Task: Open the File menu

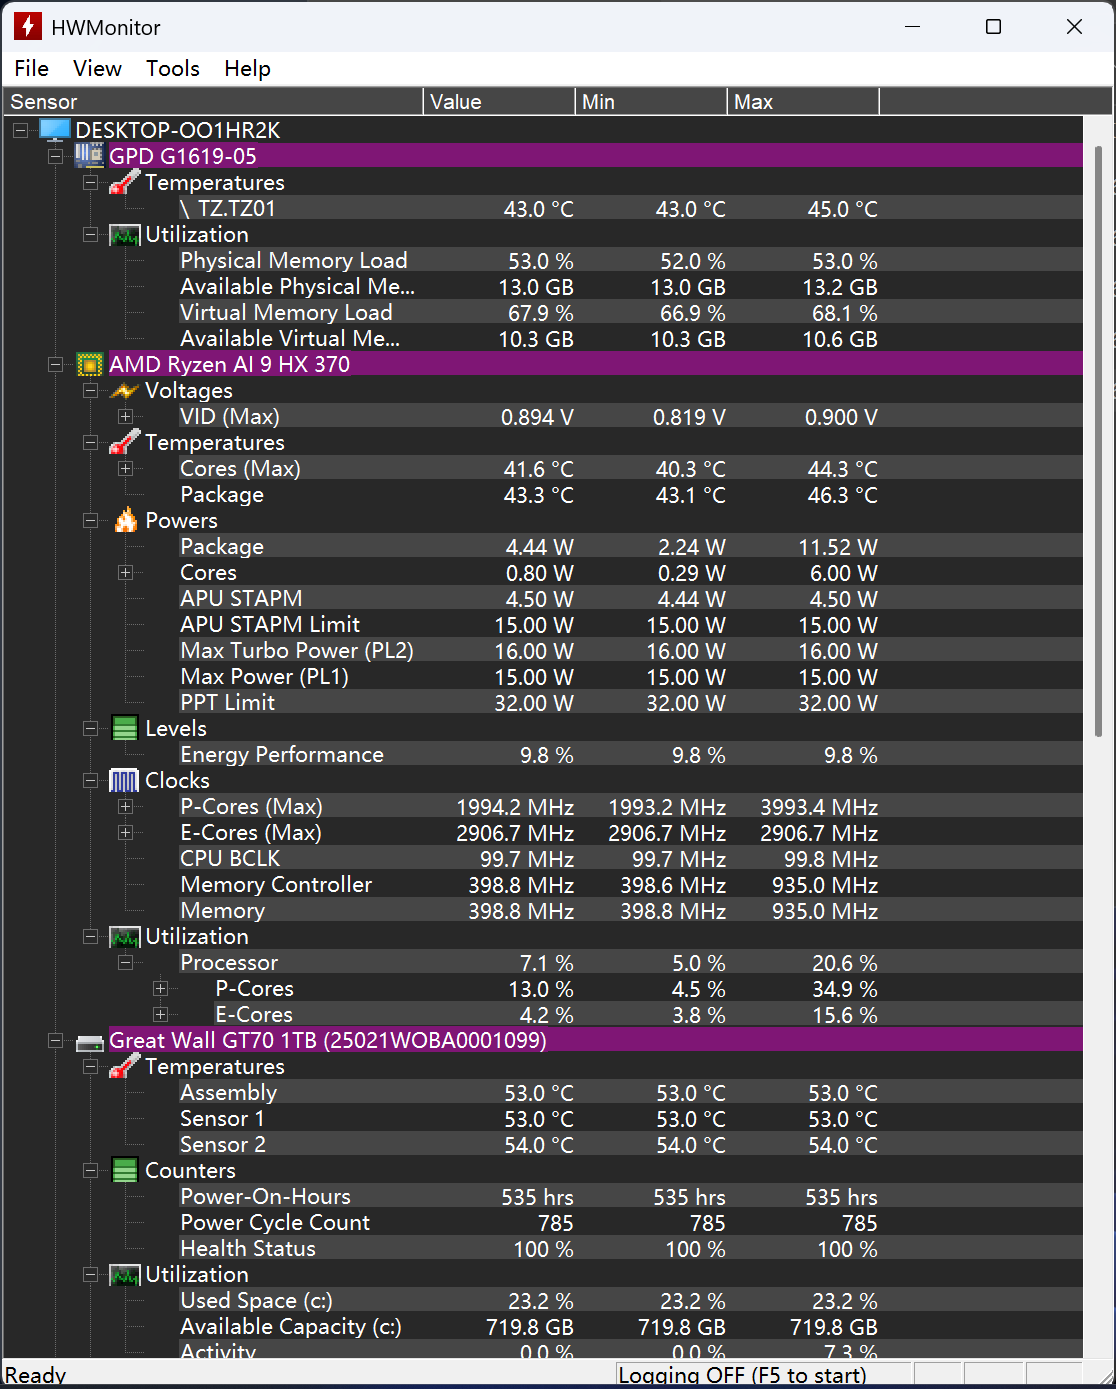Action: click(x=32, y=68)
